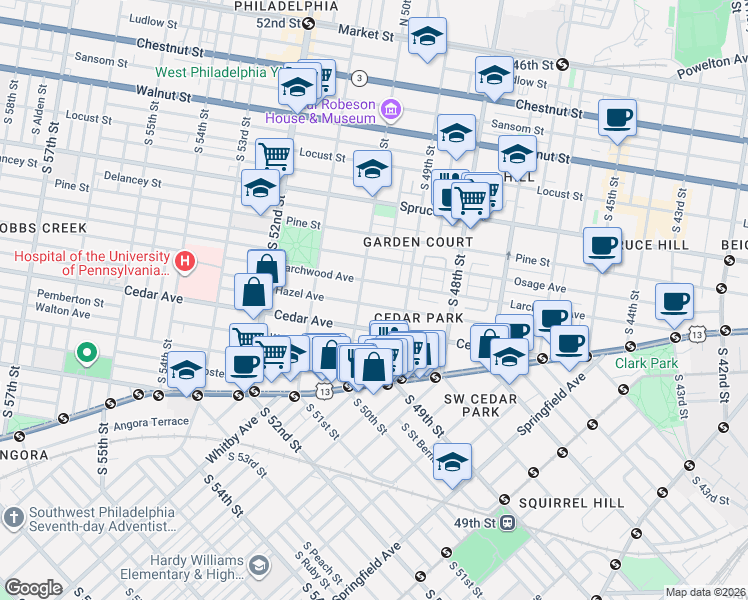Click the Powelton Ave street label
748x600 pixels.
(712, 66)
